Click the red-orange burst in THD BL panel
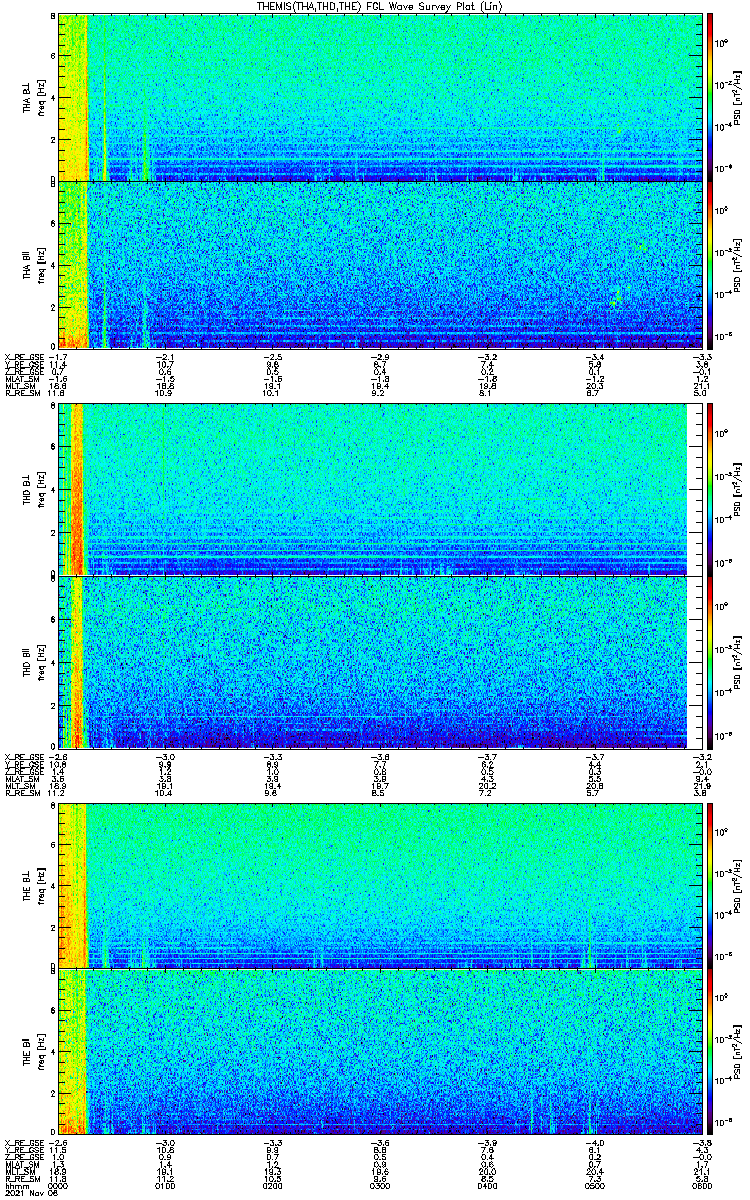 point(78,491)
